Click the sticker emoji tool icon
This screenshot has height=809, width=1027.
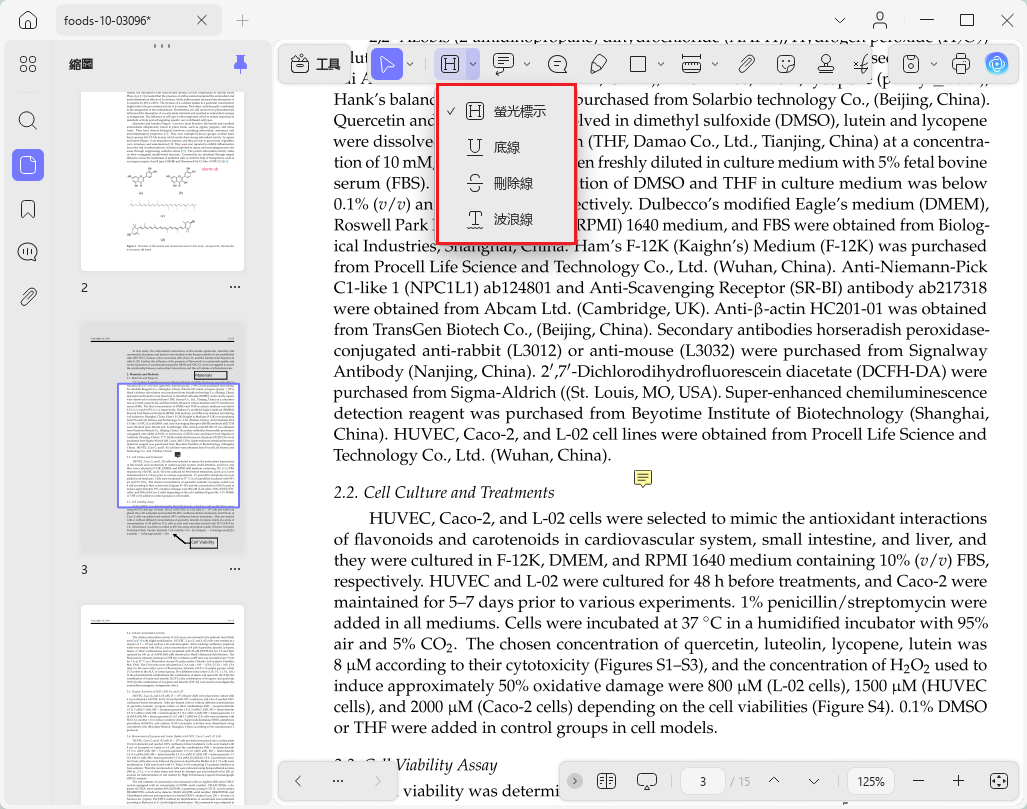(785, 64)
